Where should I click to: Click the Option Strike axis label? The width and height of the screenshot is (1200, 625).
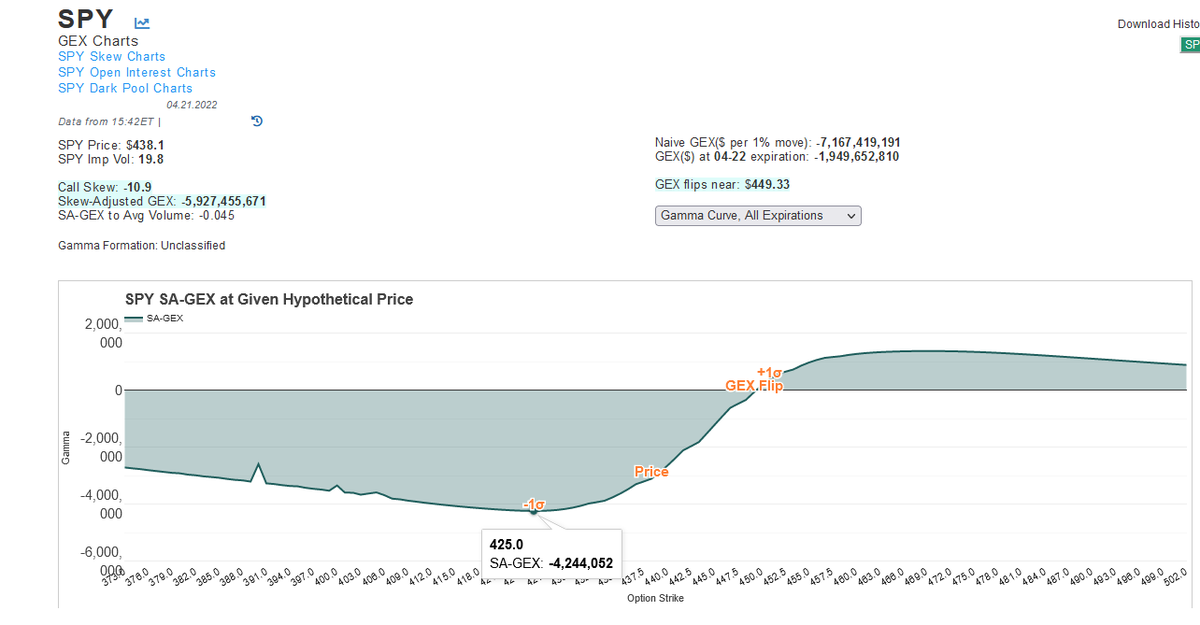coord(655,598)
